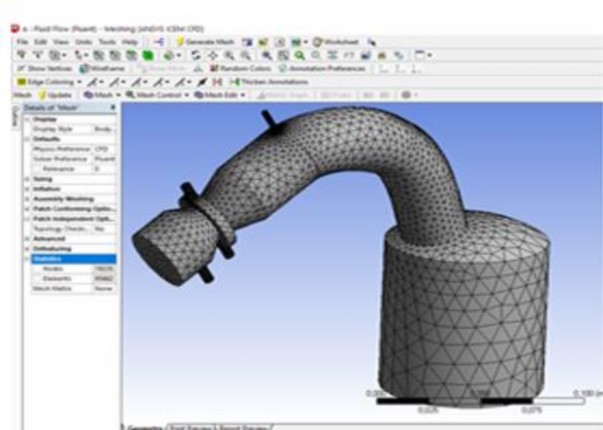
Task: Click the rotate view icon
Action: (197, 54)
